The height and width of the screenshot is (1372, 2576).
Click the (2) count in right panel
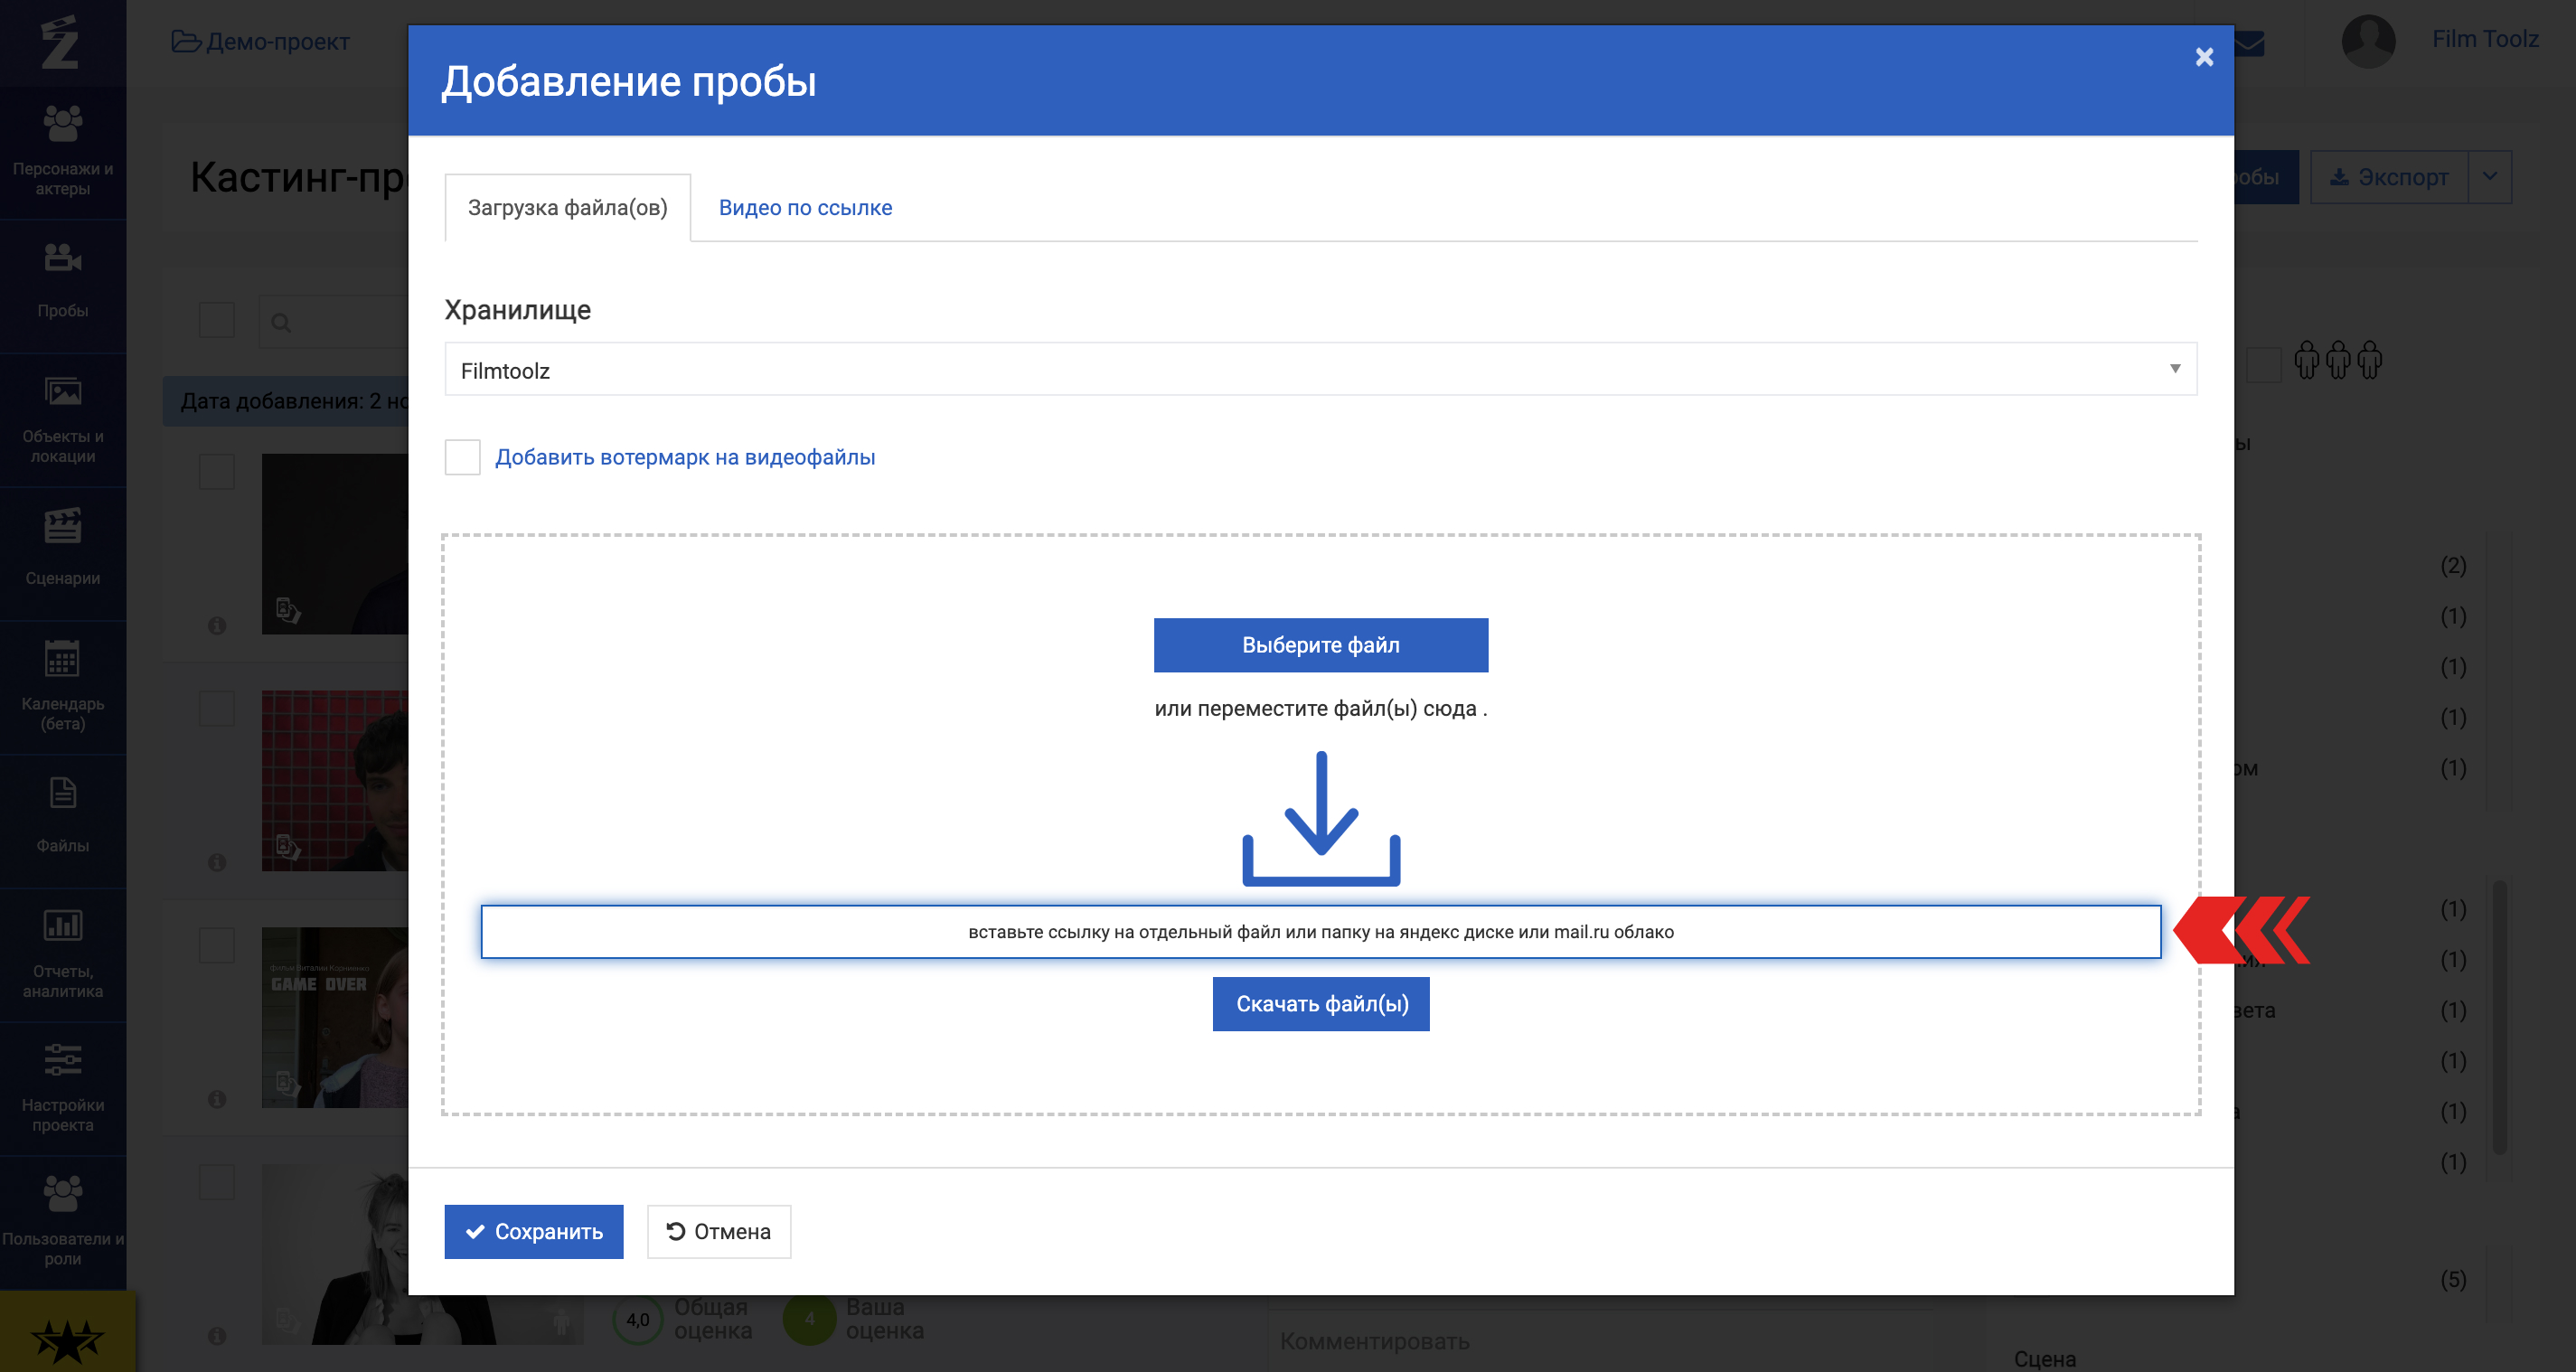click(2453, 566)
